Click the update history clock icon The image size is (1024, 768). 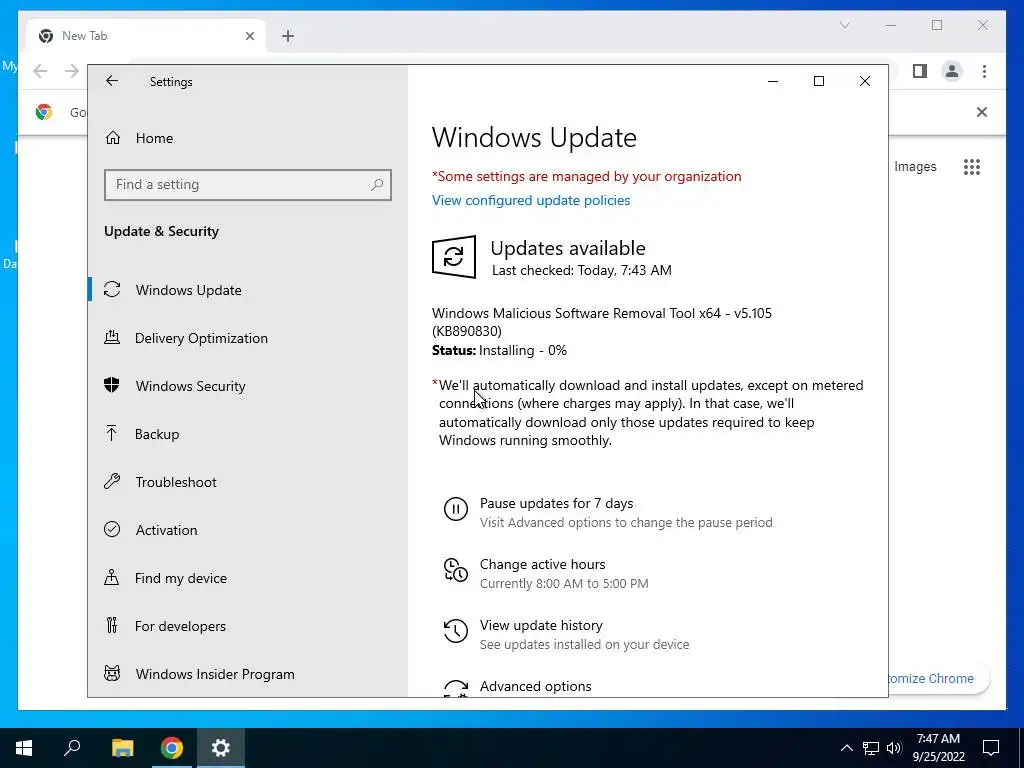tap(456, 631)
